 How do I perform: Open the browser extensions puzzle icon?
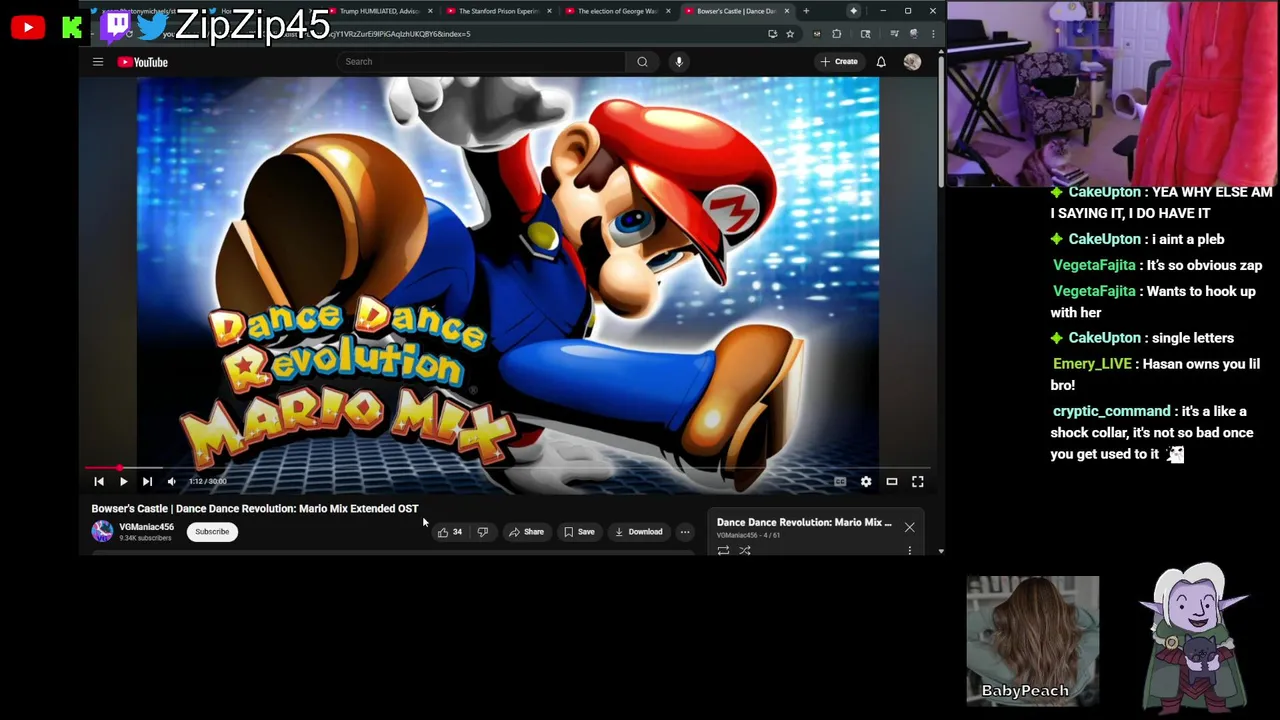pos(837,34)
